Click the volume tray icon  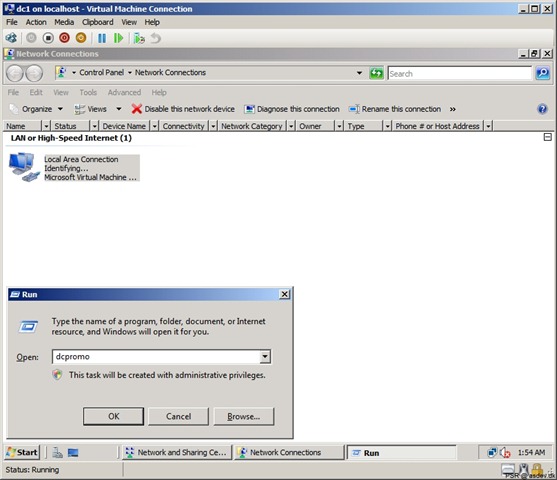pyautogui.click(x=505, y=453)
